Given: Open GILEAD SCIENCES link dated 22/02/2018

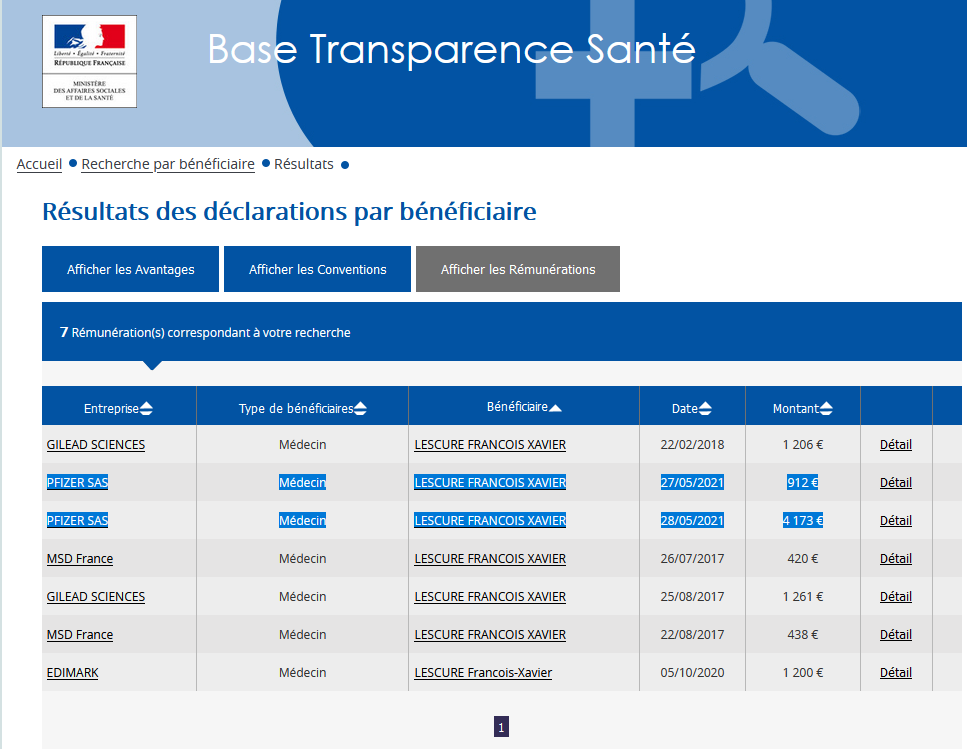Looking at the screenshot, I should [x=96, y=444].
